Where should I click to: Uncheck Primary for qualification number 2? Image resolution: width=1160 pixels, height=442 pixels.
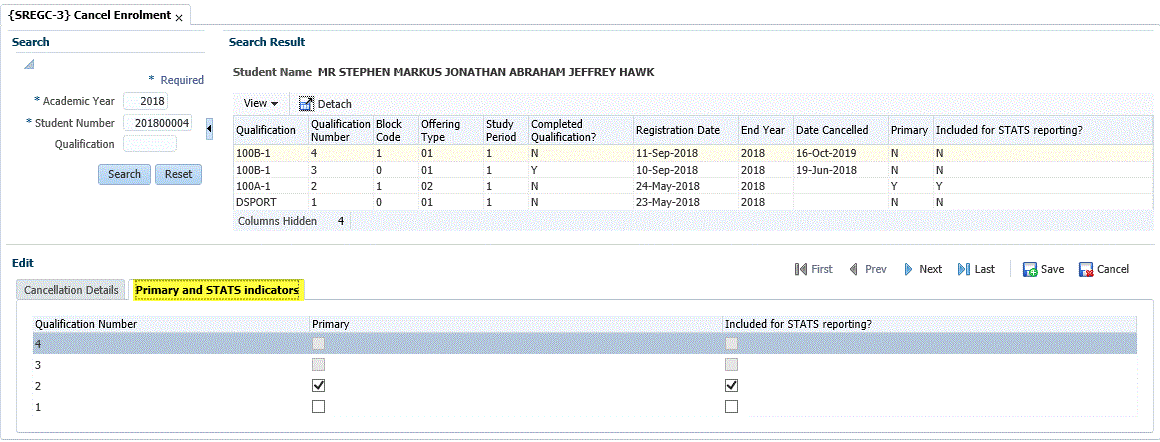pyautogui.click(x=319, y=385)
